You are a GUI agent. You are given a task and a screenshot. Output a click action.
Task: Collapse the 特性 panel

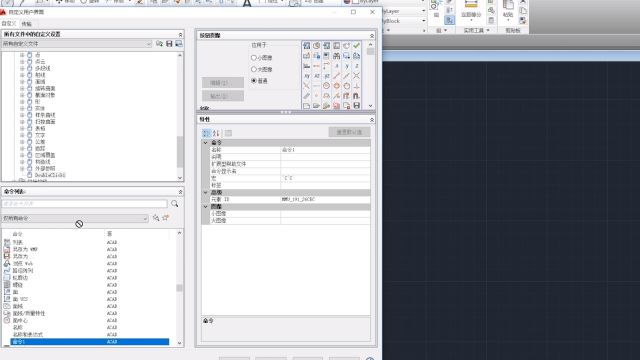click(x=371, y=120)
